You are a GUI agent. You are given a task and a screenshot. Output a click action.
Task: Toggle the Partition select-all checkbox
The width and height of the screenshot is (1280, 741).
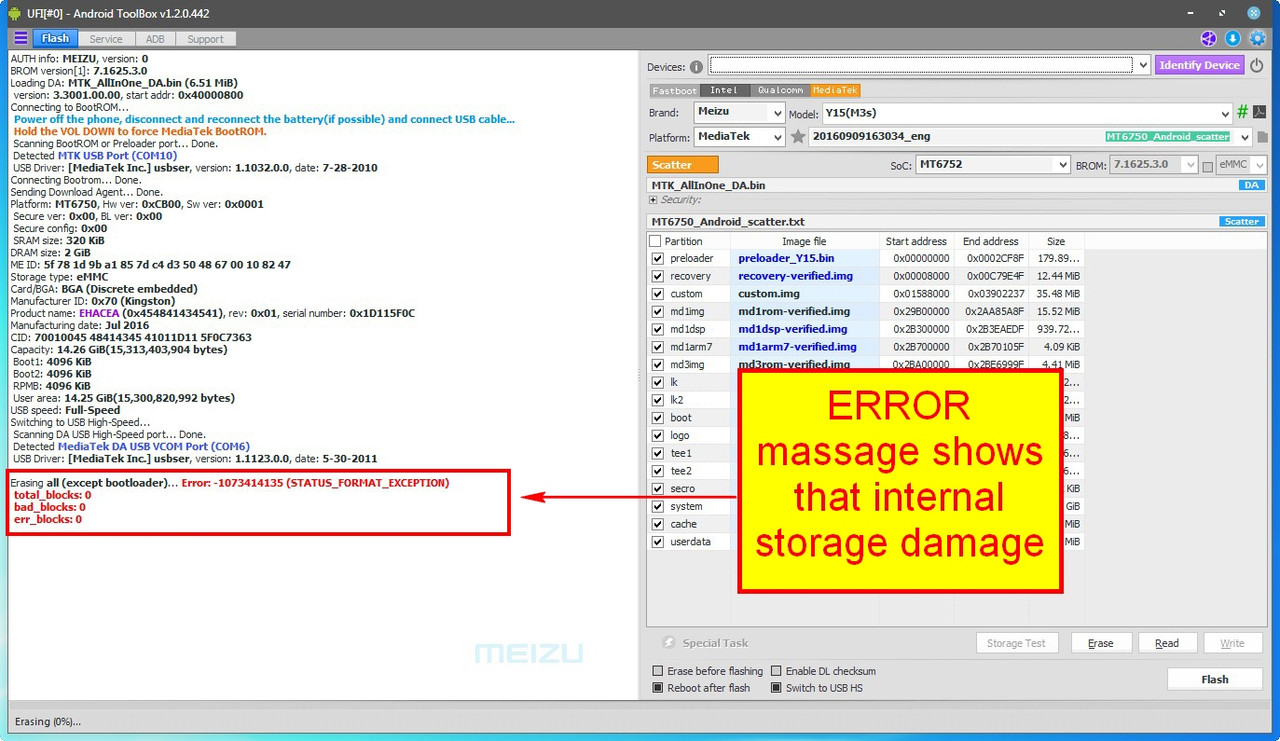(655, 241)
